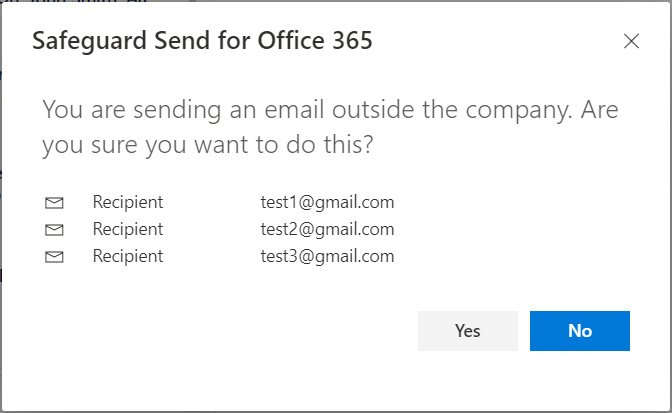Click the red marker at dialog's left edge
672x413 pixels.
click(x=2, y=273)
